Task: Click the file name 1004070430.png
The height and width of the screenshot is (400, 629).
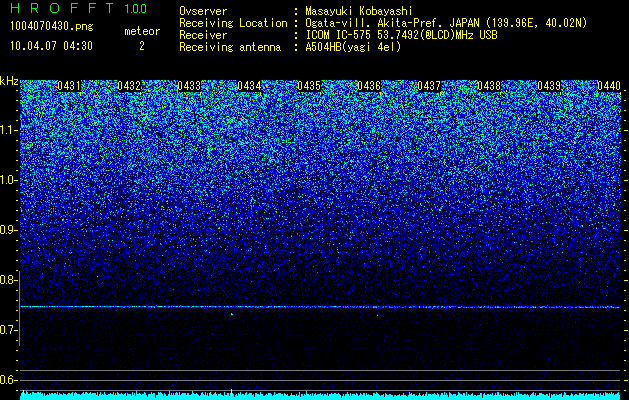Action: coord(52,26)
